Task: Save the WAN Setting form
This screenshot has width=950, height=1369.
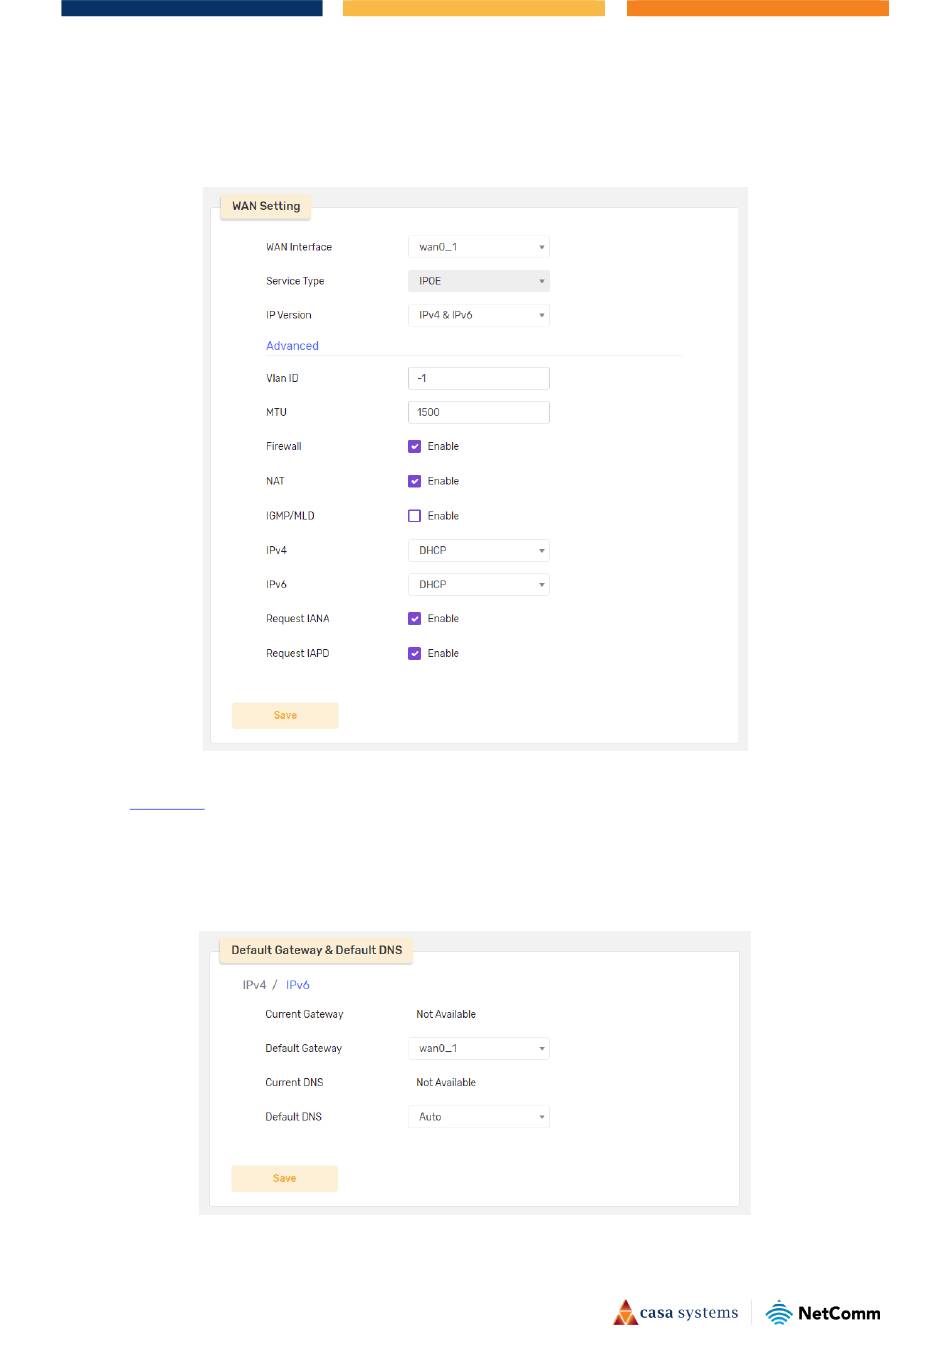Action: (x=285, y=715)
